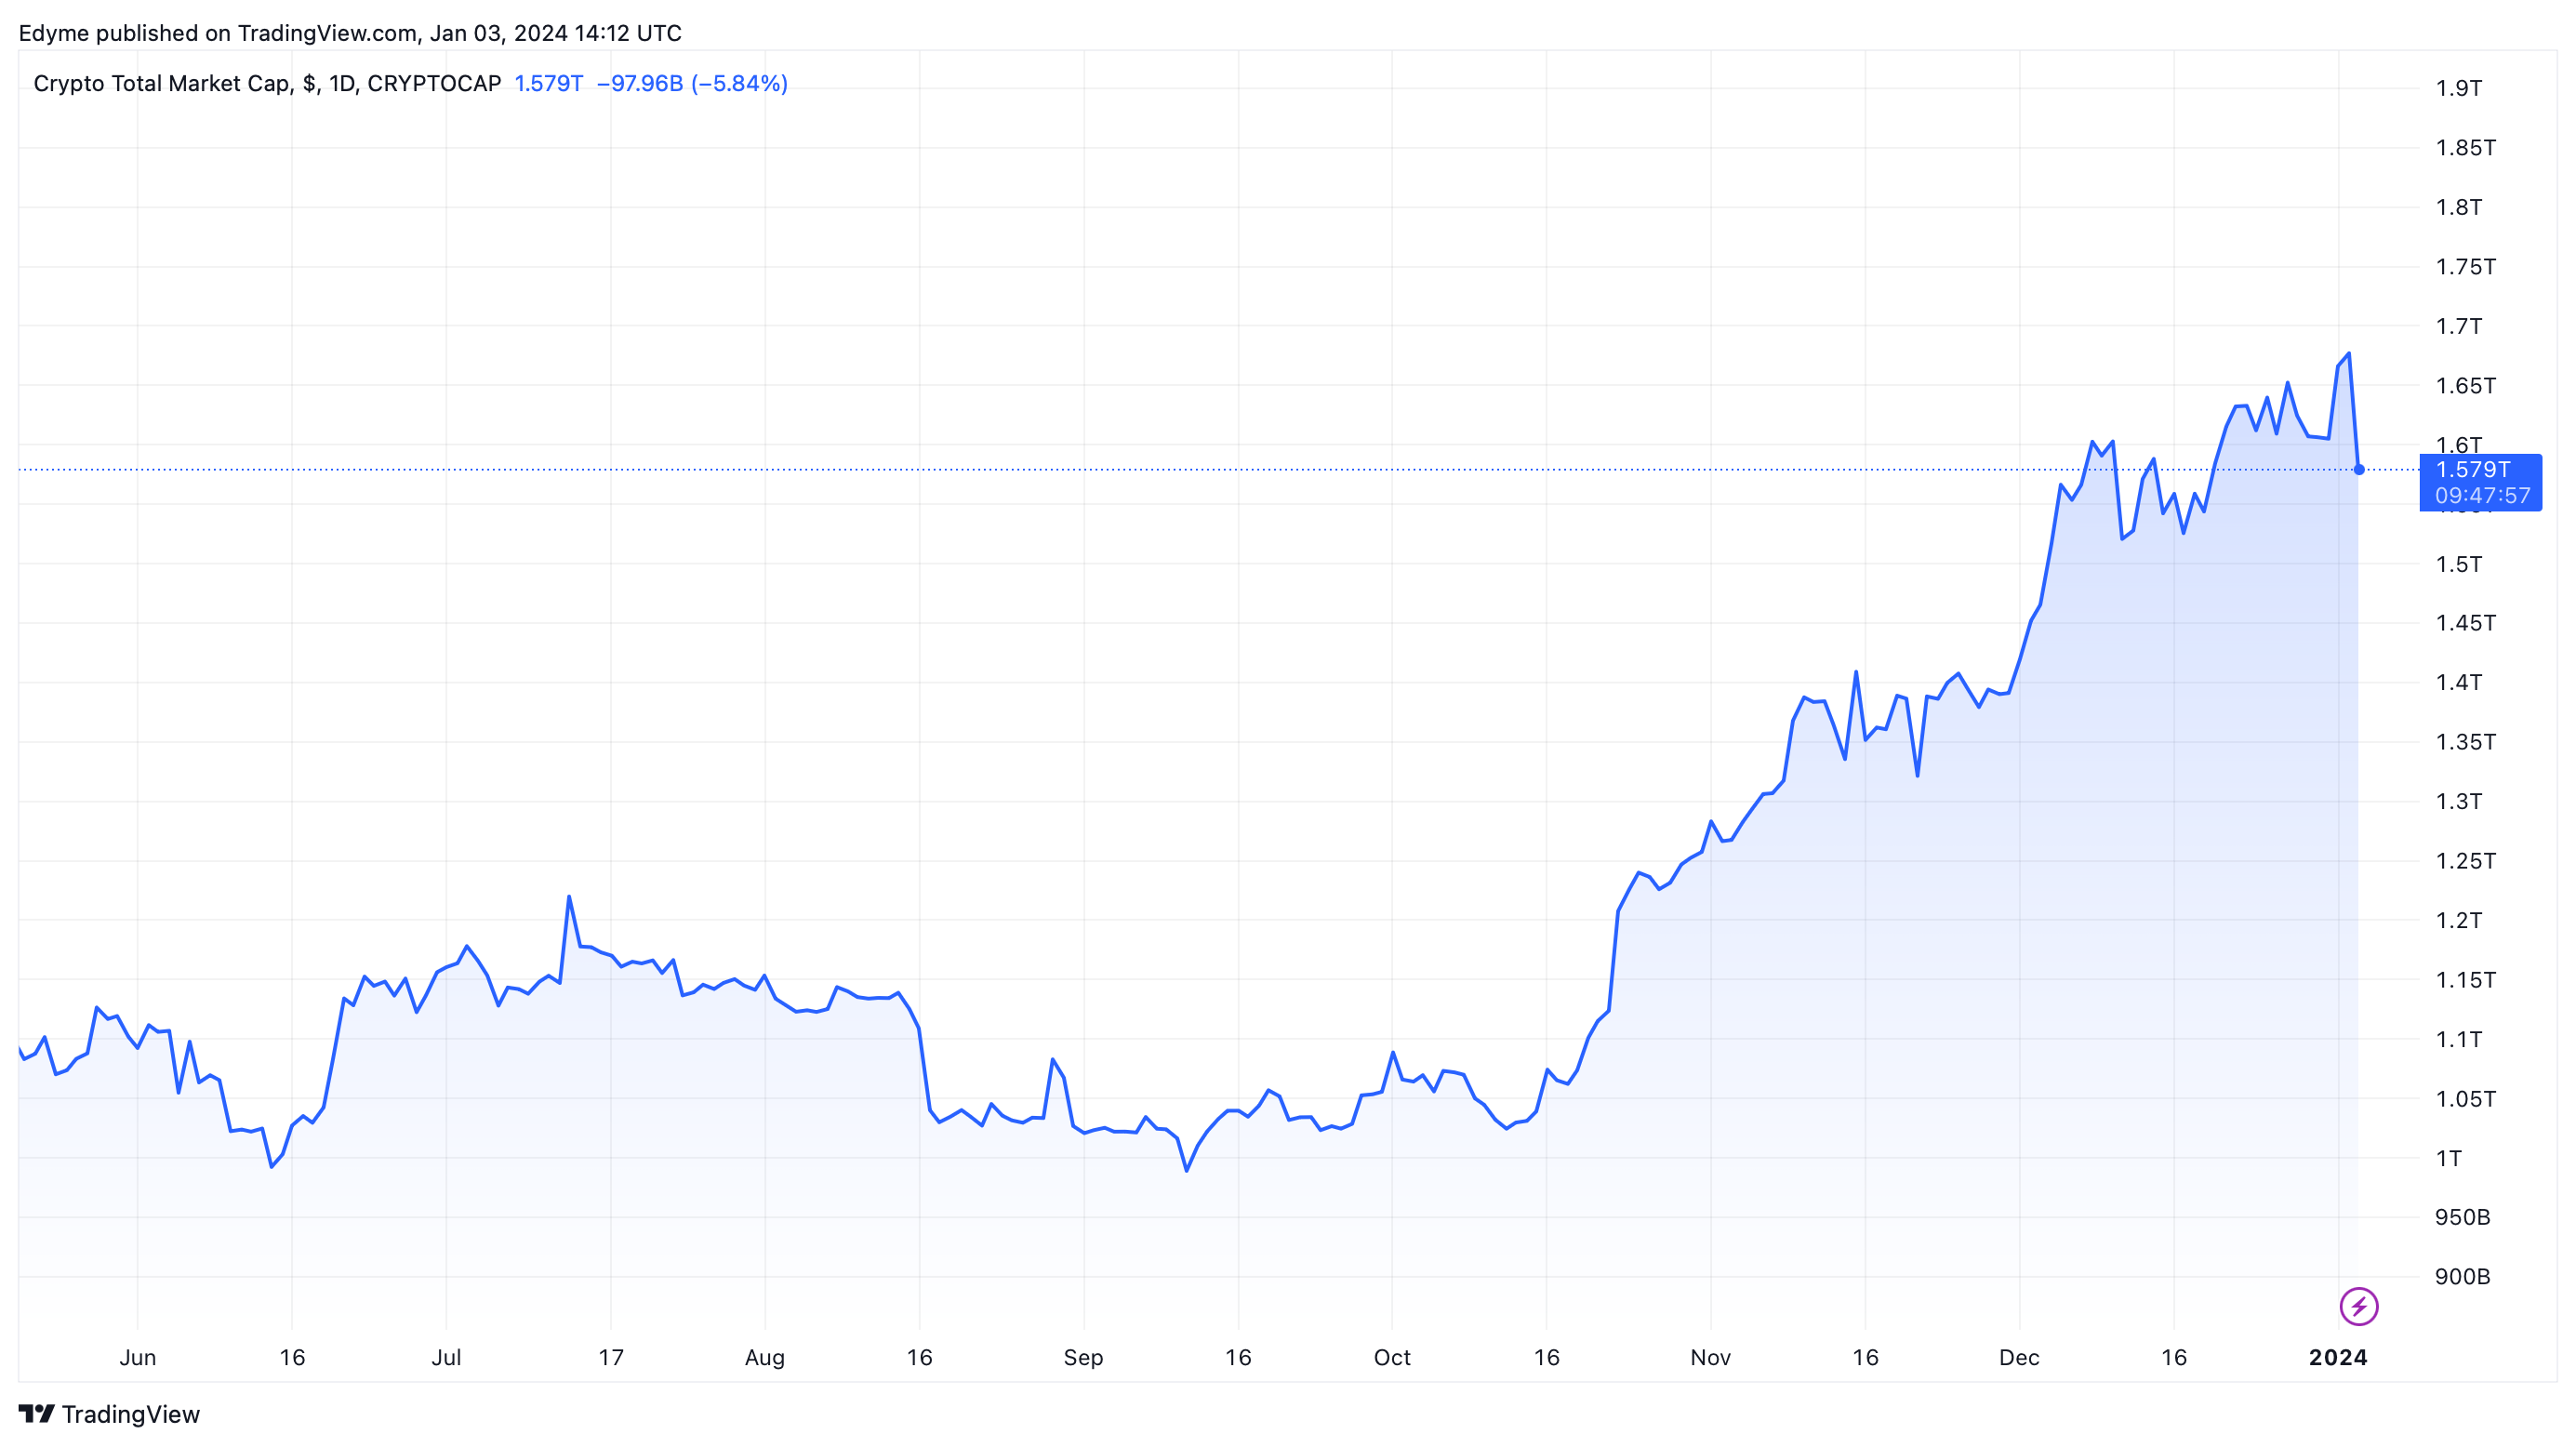Select the blue 1.579T current price label
Viewport: 2576px width, 1447px height.
point(2473,469)
